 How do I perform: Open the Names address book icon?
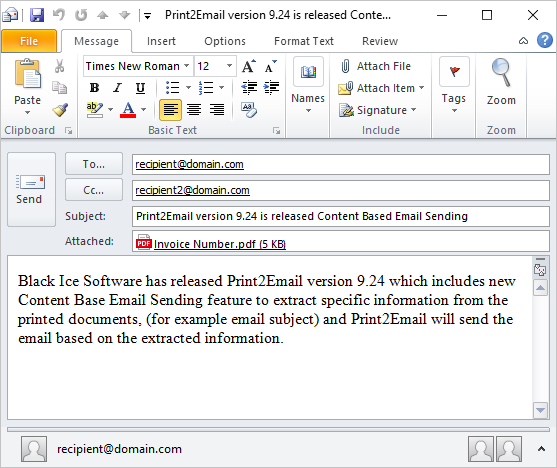(x=308, y=72)
